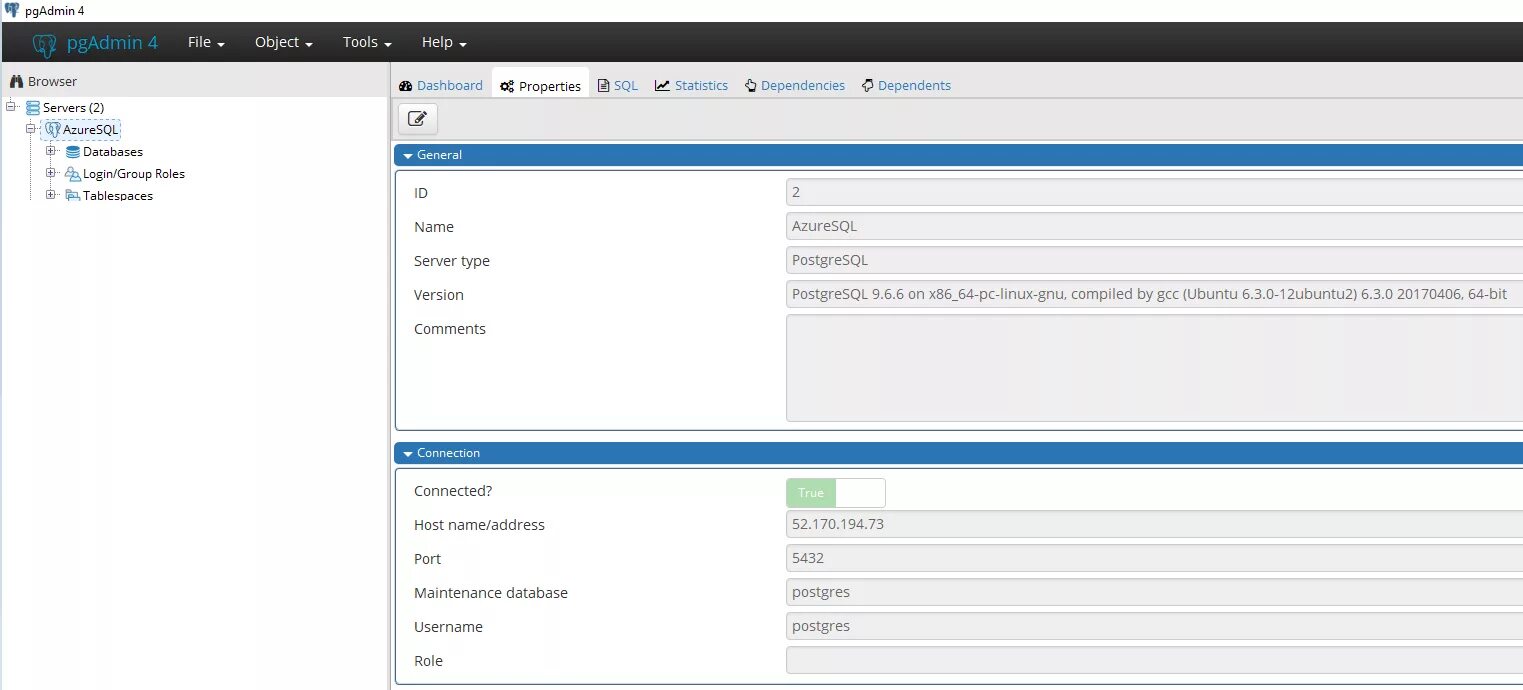Click the Username field showing postgres
Screen dimensions: 1523x690
pos(1154,626)
